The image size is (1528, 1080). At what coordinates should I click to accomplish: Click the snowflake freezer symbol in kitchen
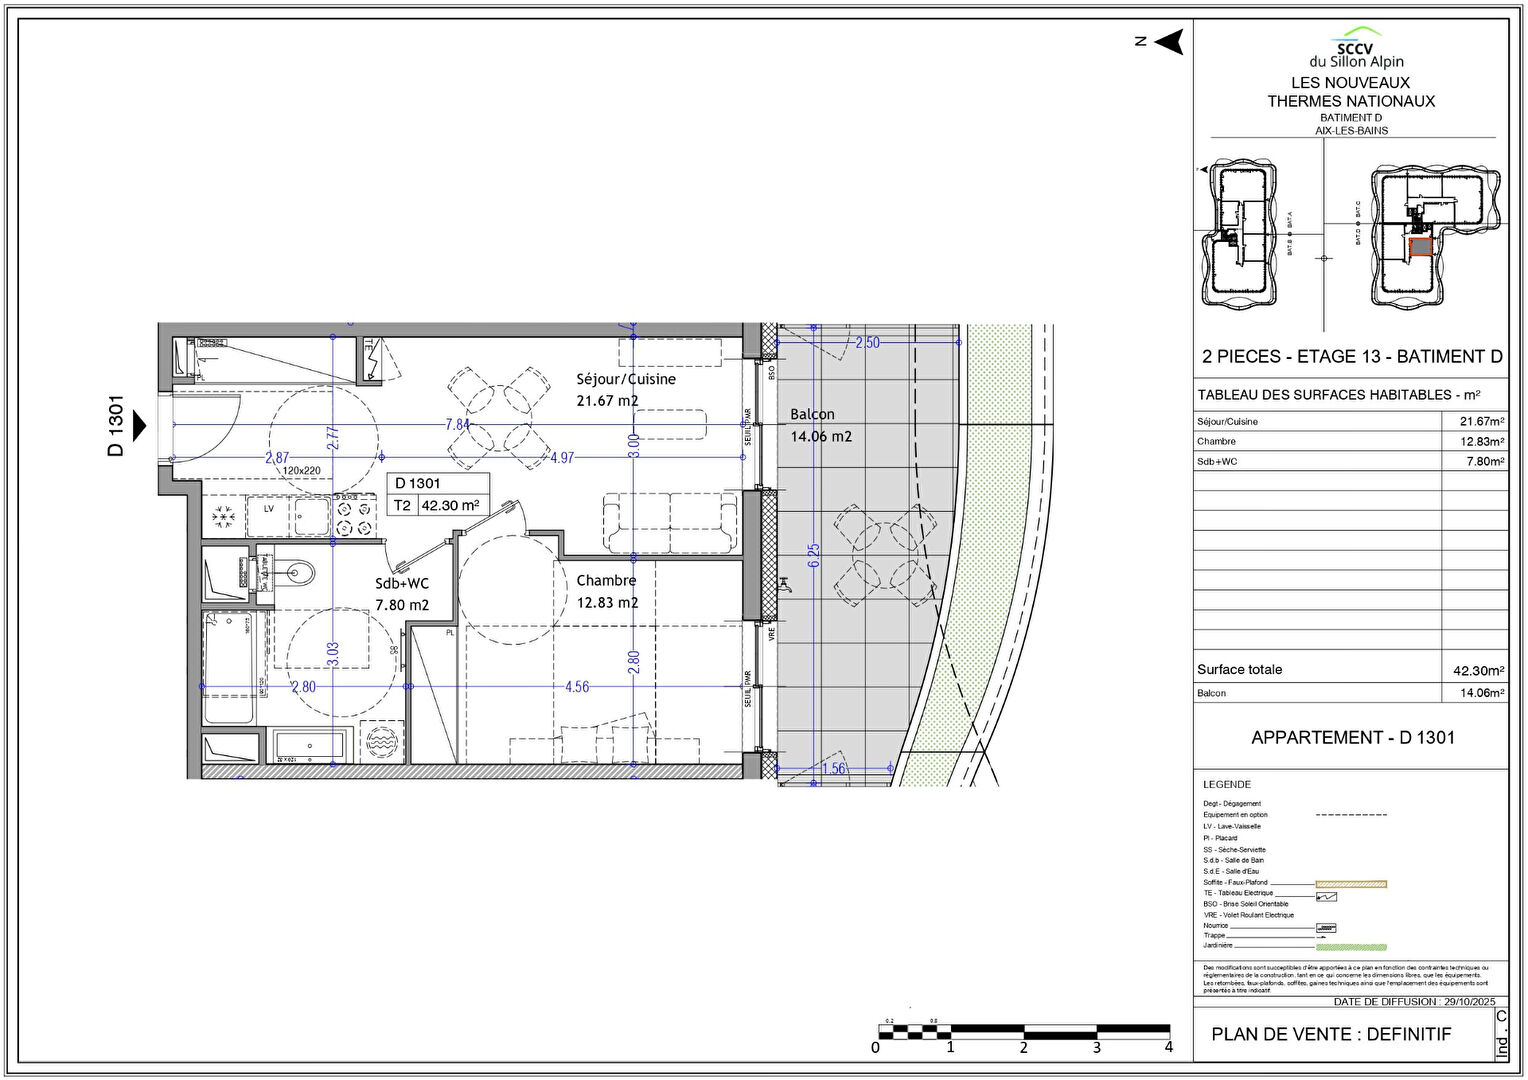(223, 516)
